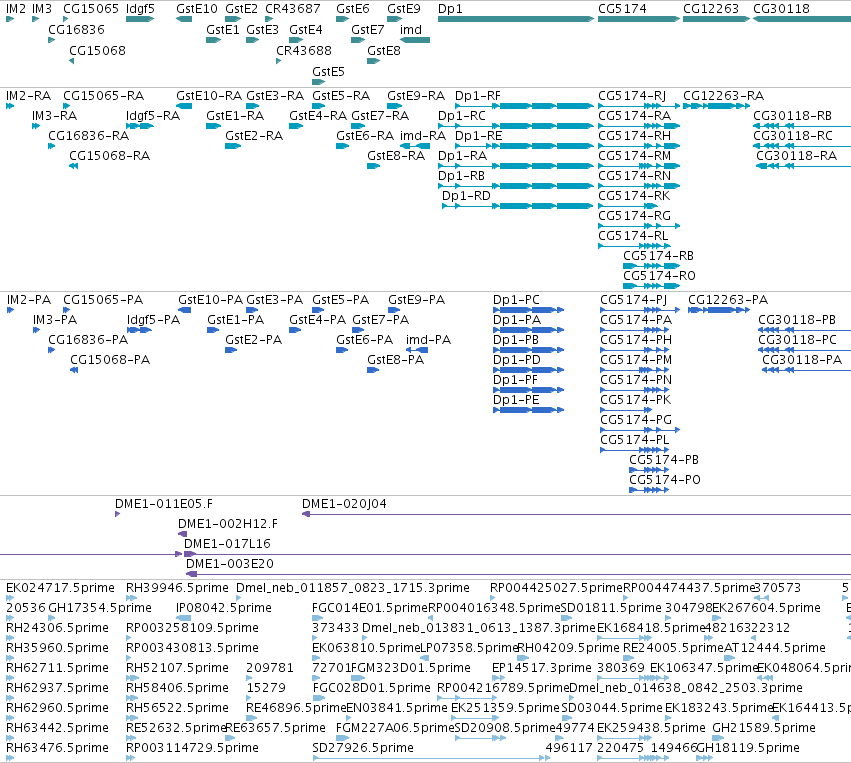Select the Dp1 gene span bar
The image size is (851, 763).
516,19
